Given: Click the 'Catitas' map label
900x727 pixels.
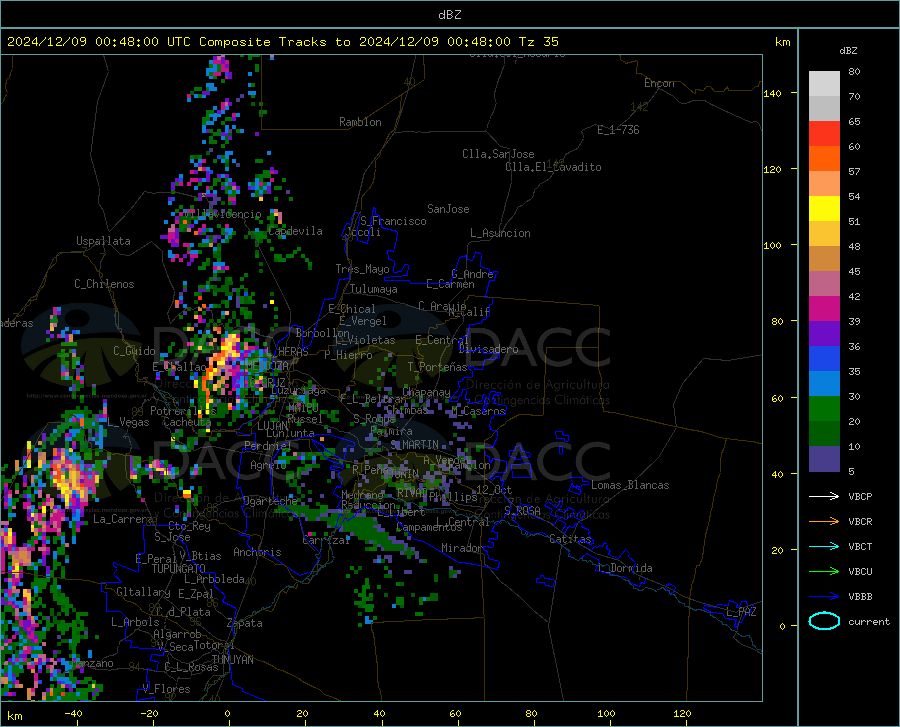Looking at the screenshot, I should (x=570, y=539).
